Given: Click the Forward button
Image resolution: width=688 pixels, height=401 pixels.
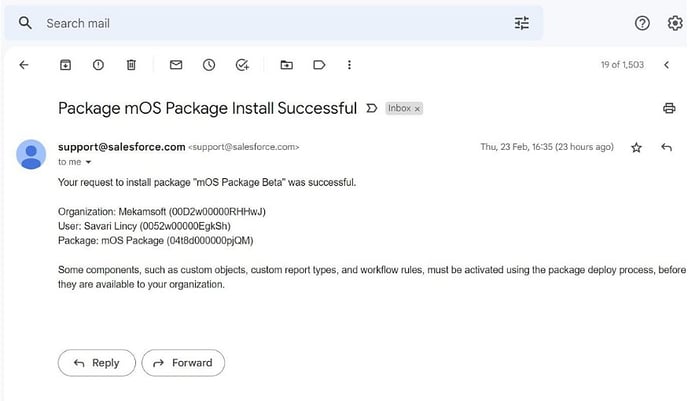Looking at the screenshot, I should click(x=183, y=363).
